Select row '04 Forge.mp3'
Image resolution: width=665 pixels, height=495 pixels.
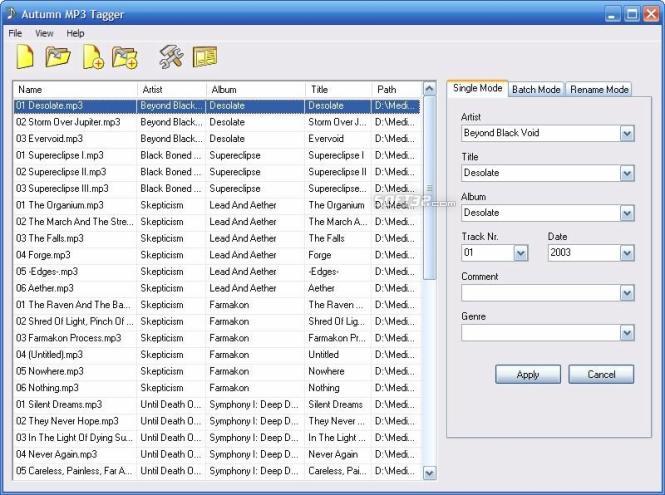pyautogui.click(x=217, y=255)
